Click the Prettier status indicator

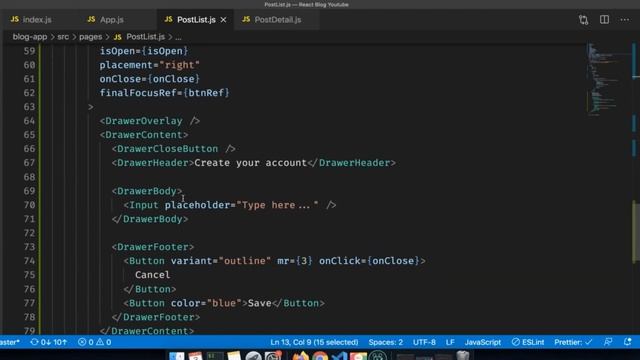573,342
